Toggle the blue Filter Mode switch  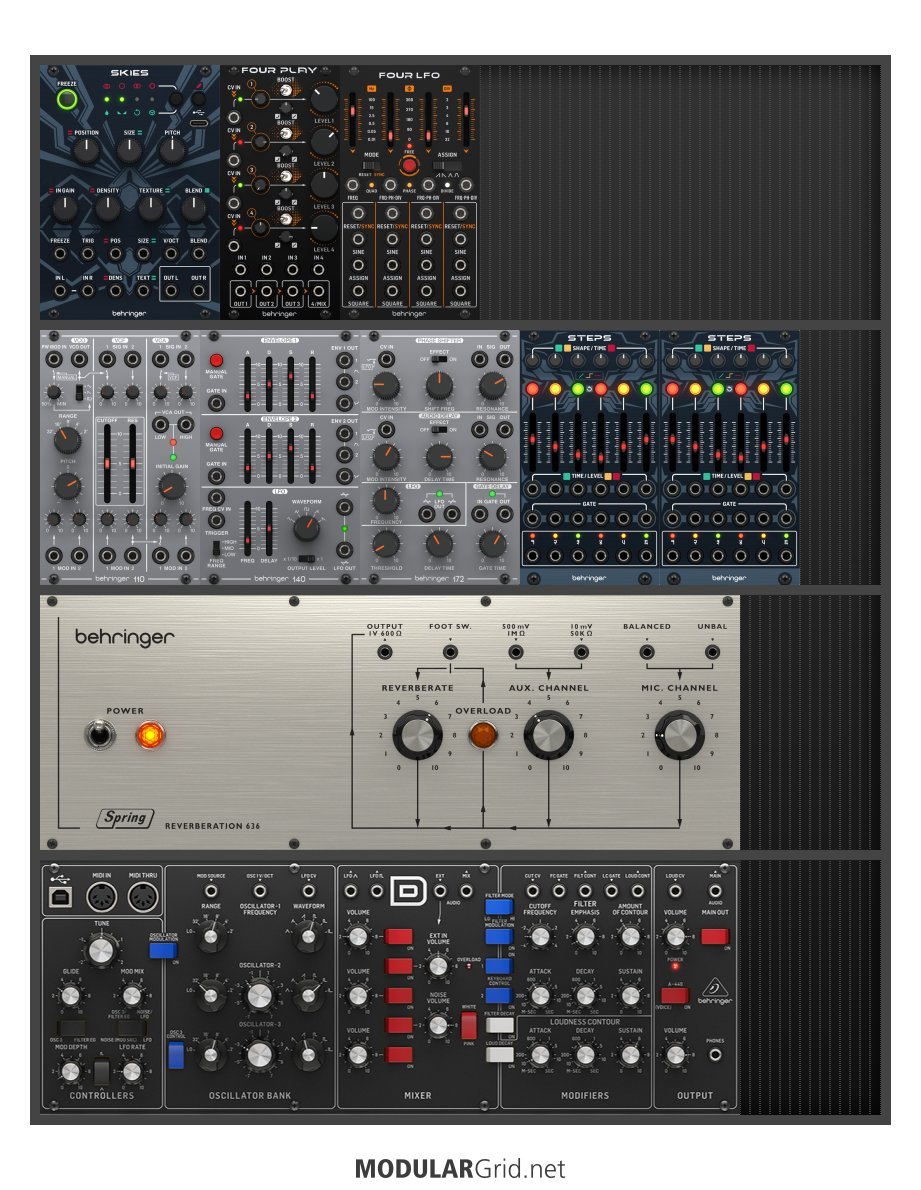498,906
